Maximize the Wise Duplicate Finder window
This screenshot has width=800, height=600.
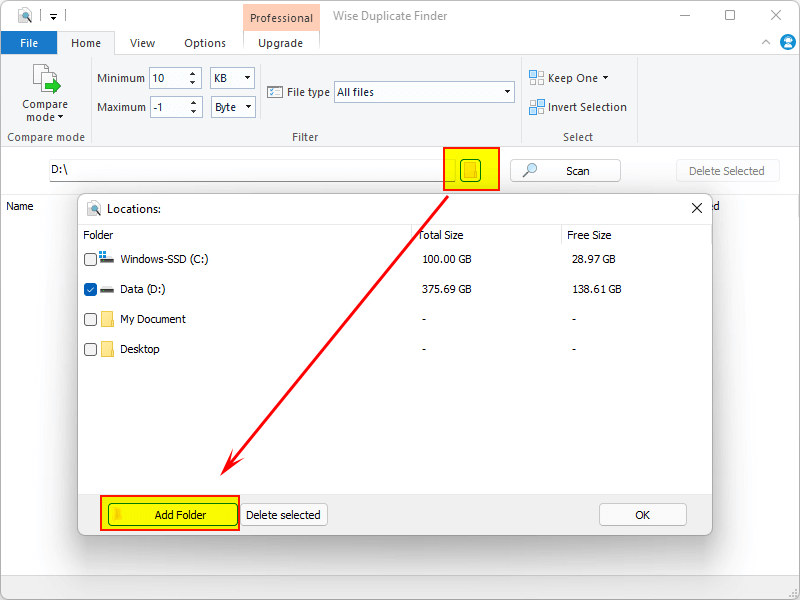[x=730, y=15]
